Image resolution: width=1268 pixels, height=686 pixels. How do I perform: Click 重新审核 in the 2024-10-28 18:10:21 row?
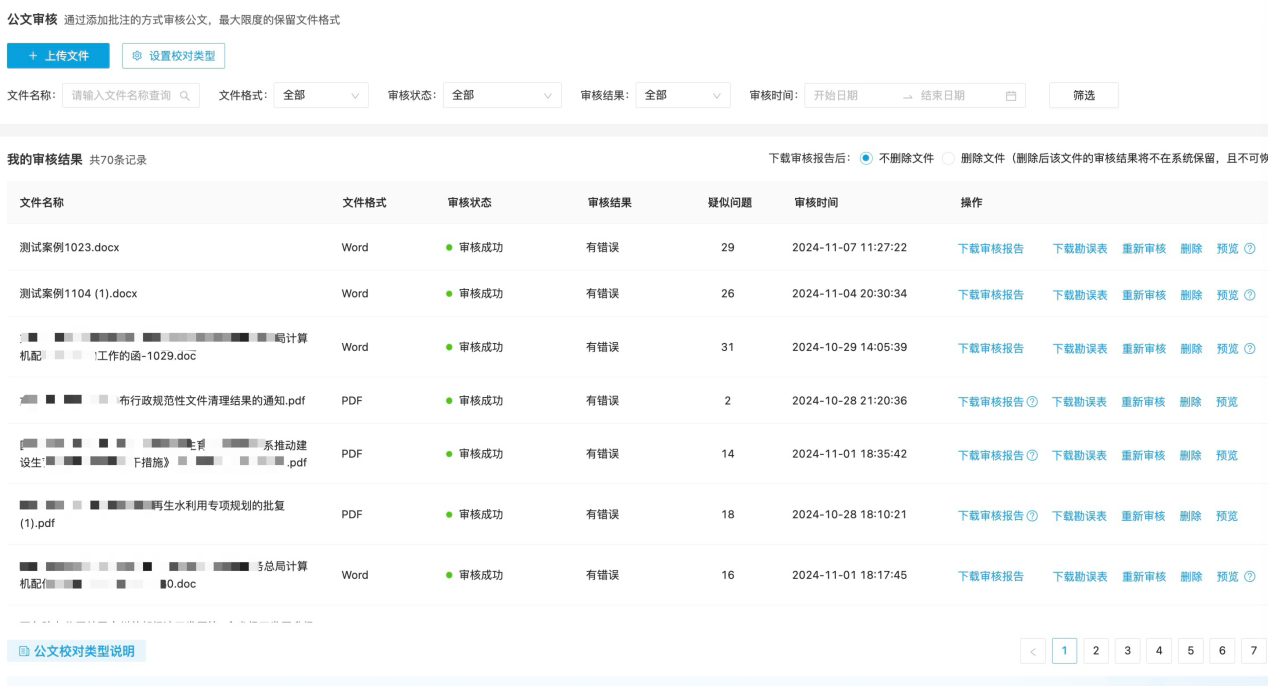pyautogui.click(x=1144, y=516)
